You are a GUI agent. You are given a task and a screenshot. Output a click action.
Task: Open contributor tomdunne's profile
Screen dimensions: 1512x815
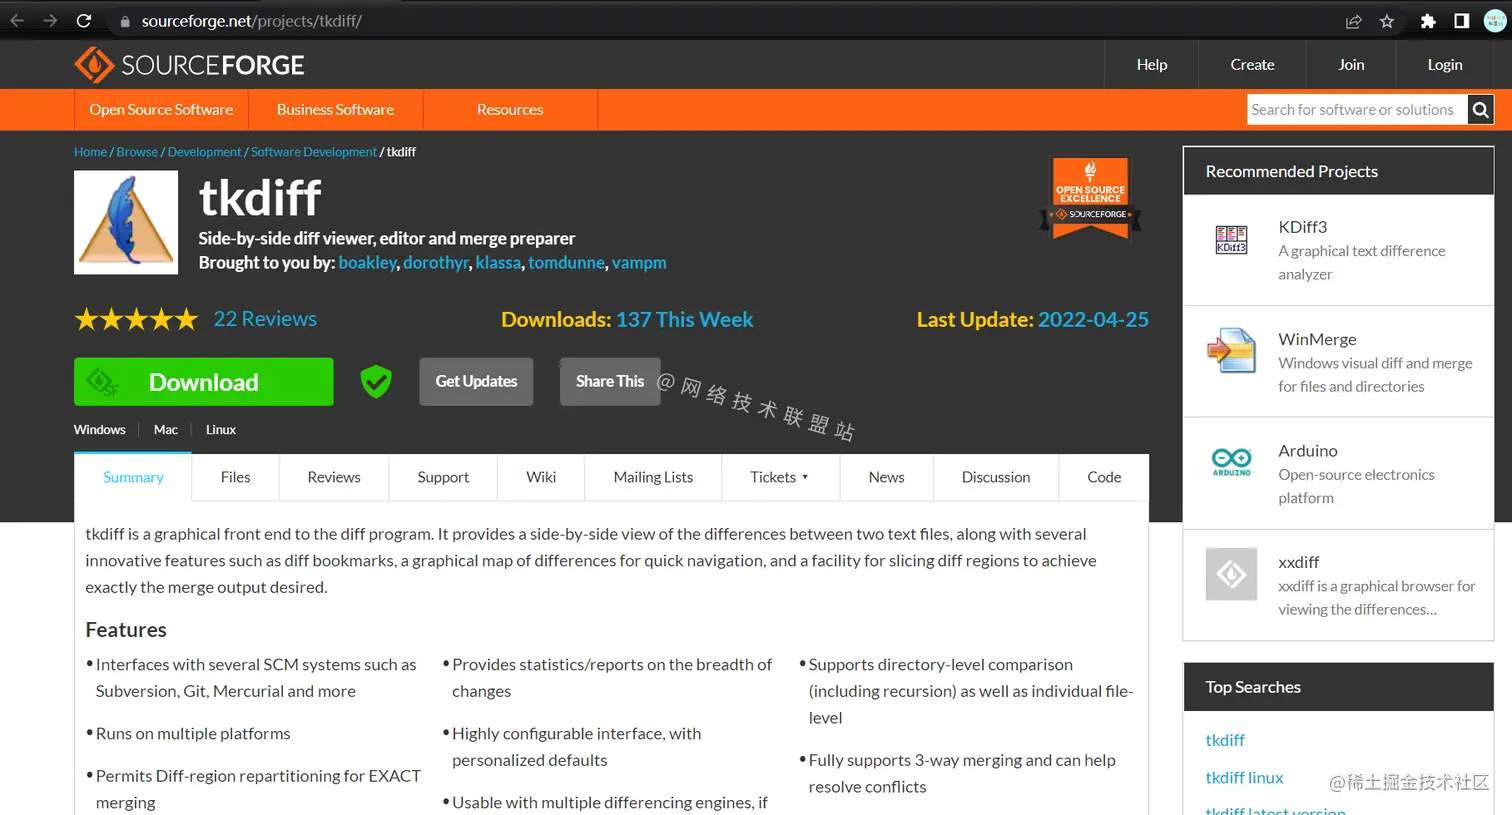(566, 263)
